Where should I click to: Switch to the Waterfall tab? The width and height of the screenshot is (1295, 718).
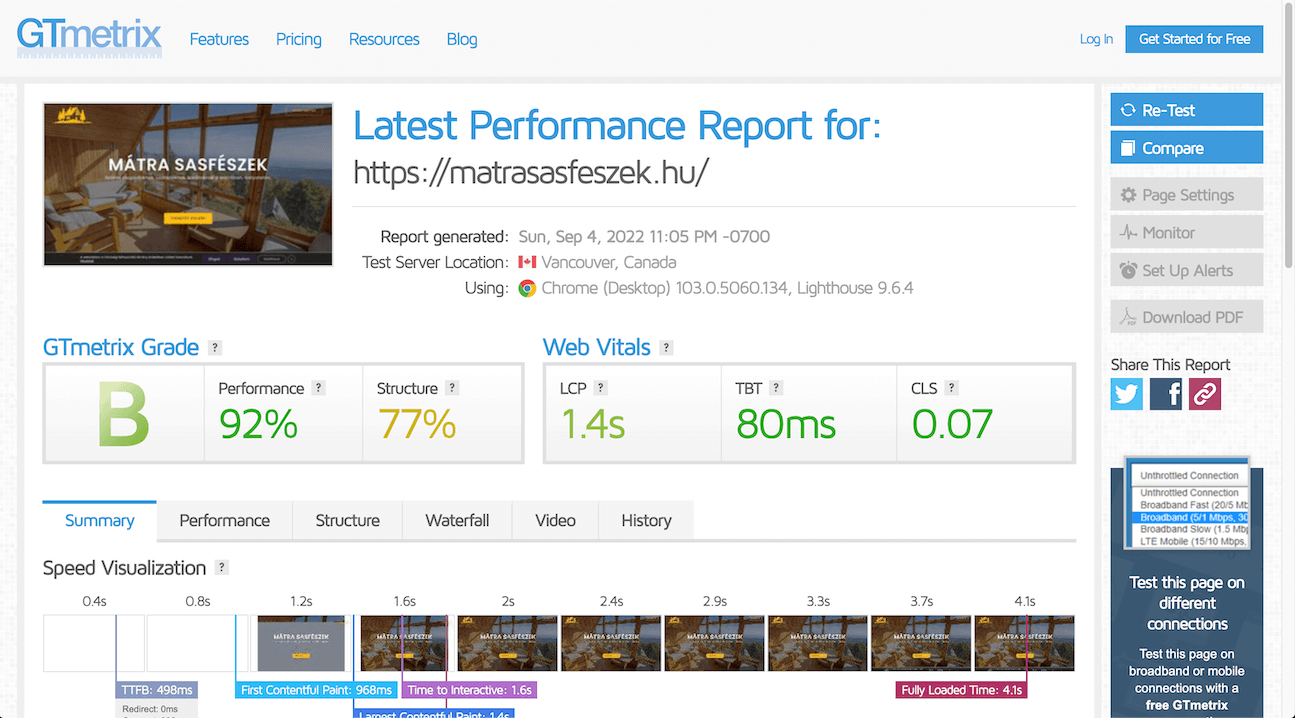(457, 521)
